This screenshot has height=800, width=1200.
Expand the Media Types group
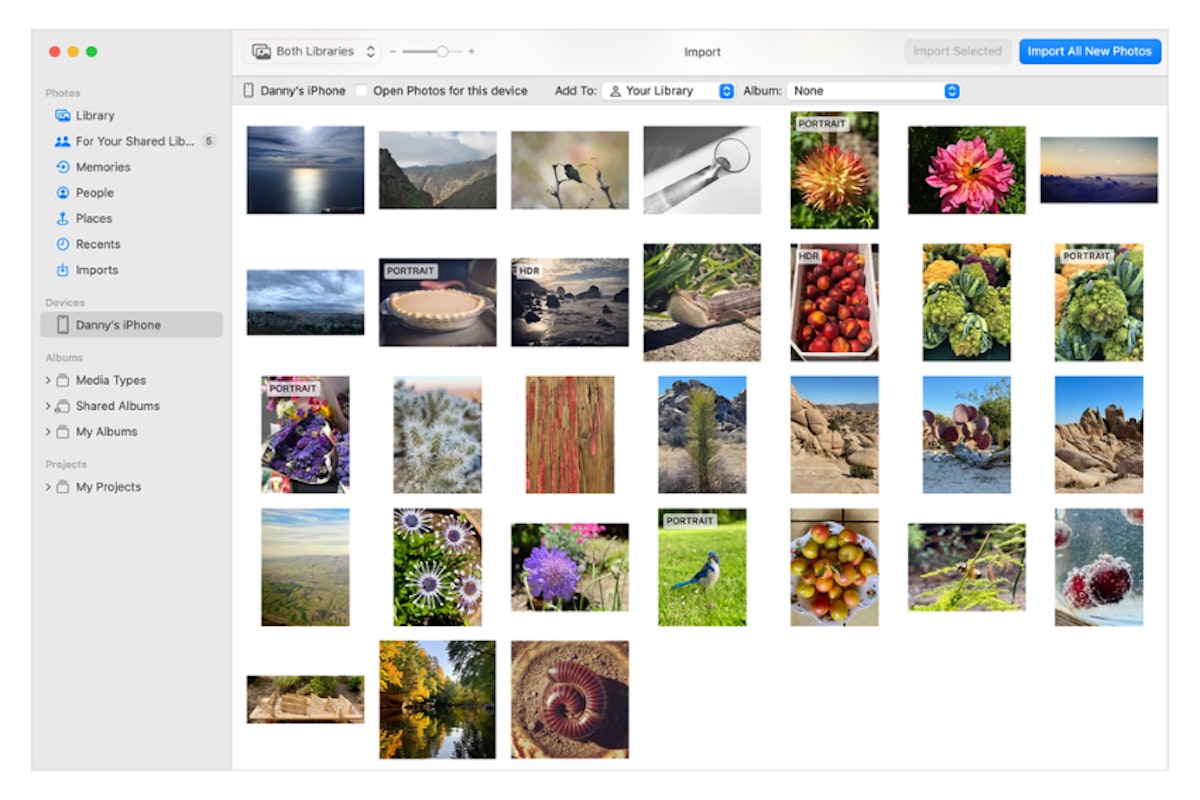click(x=48, y=381)
